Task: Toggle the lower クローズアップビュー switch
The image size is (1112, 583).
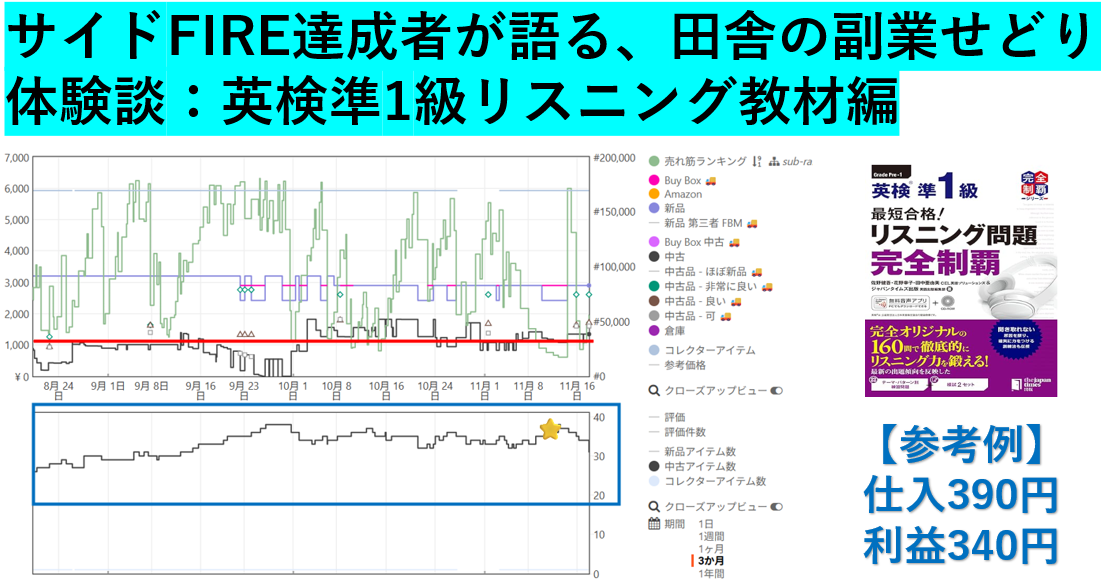Action: point(777,507)
